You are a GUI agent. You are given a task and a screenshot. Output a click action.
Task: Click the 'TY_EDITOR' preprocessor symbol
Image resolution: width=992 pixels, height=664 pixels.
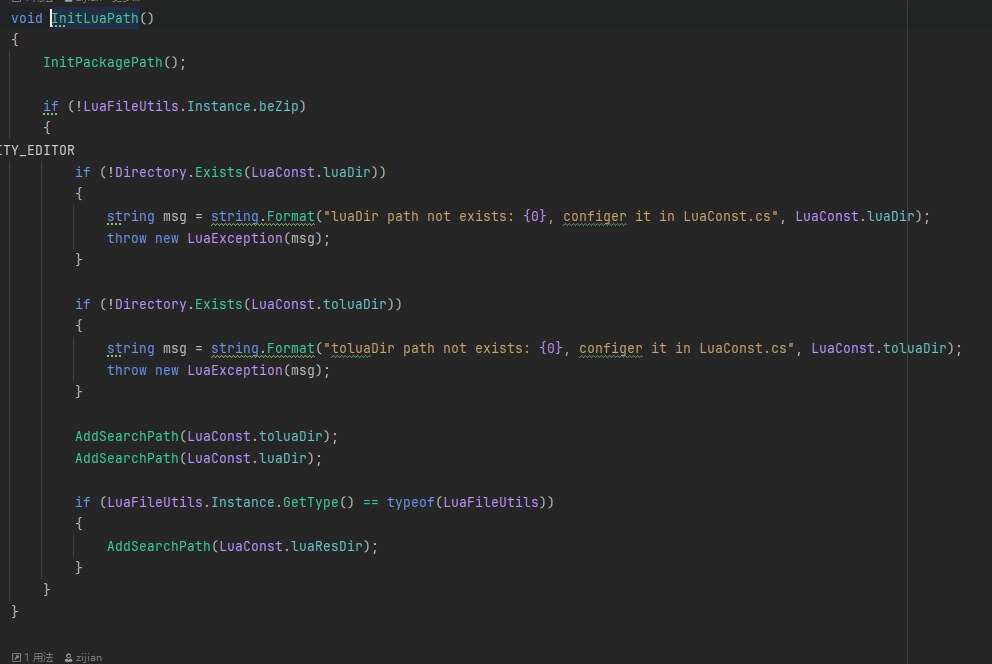[37, 151]
